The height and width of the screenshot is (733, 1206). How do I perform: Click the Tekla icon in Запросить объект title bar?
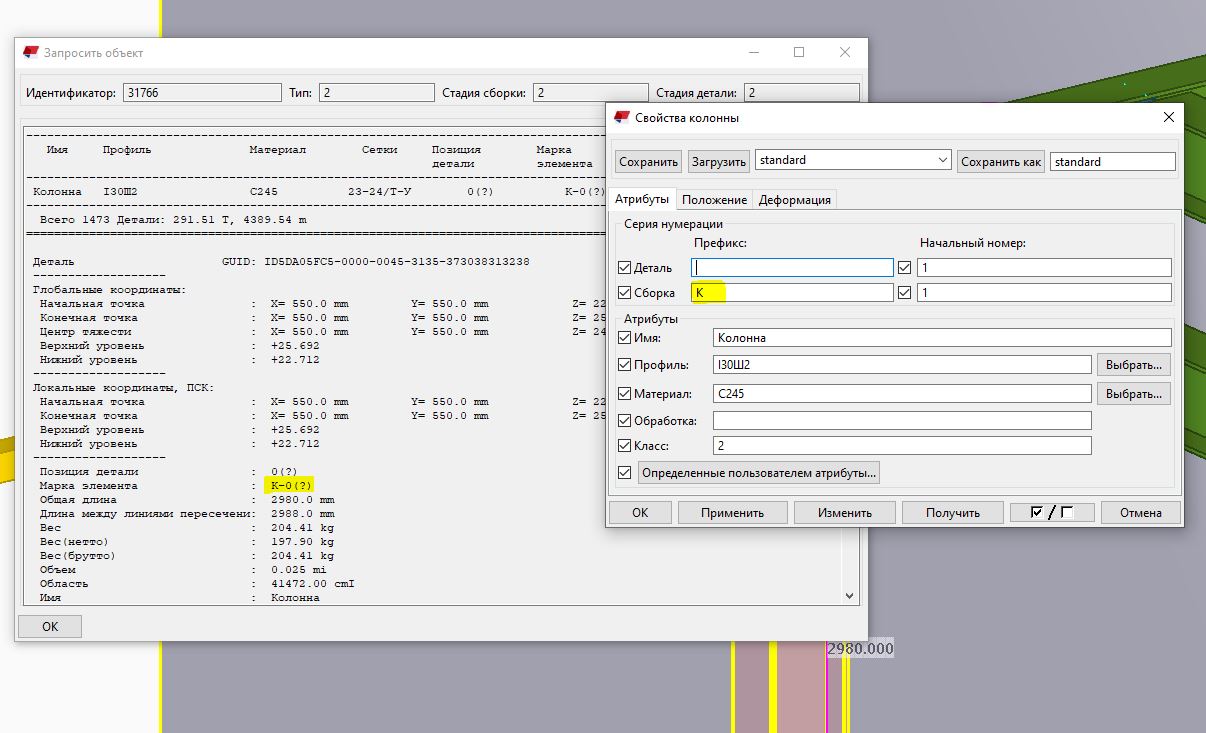30,53
